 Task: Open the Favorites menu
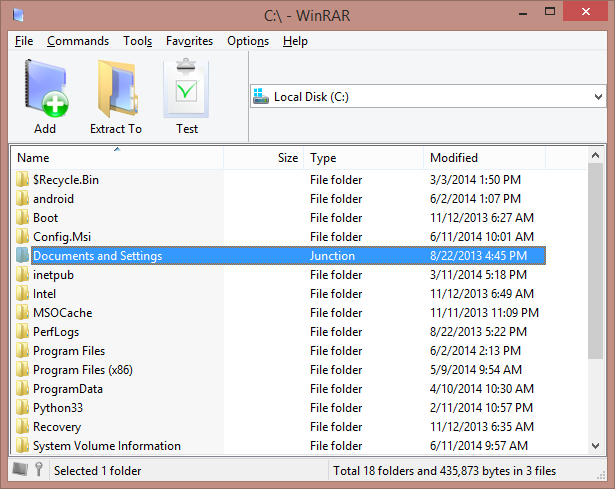click(189, 41)
